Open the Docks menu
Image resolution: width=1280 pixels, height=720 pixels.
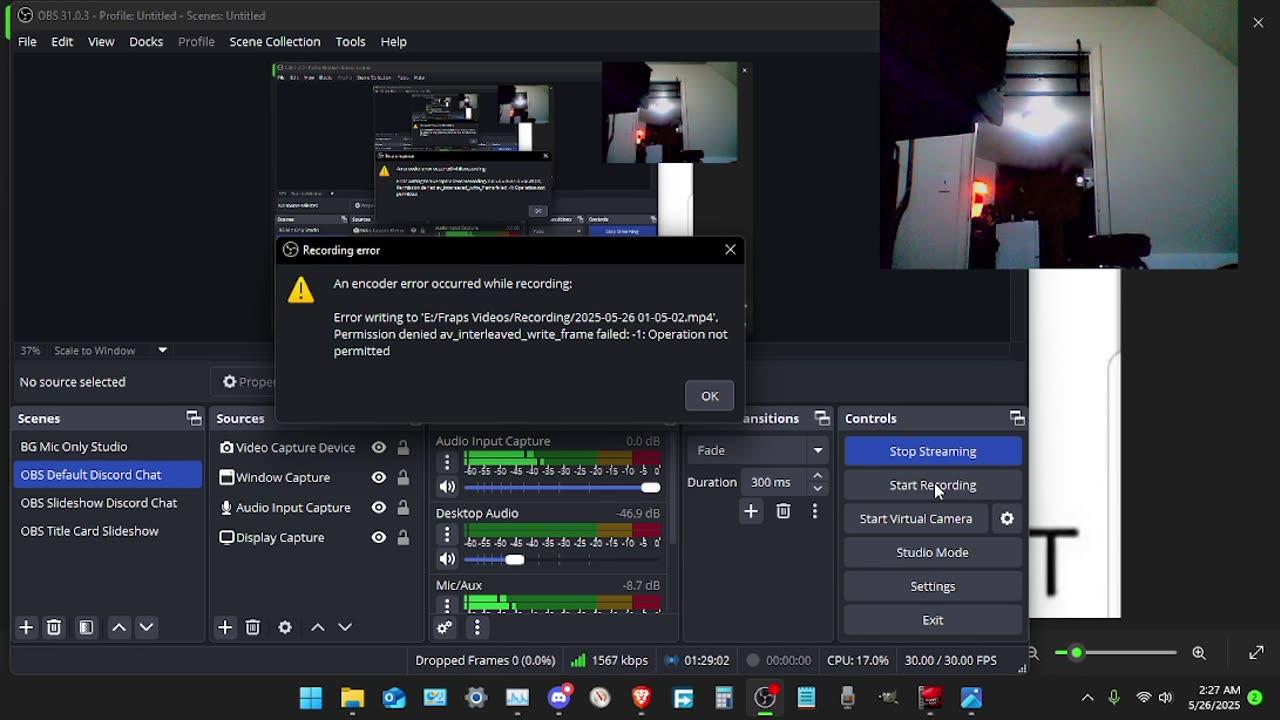(146, 42)
